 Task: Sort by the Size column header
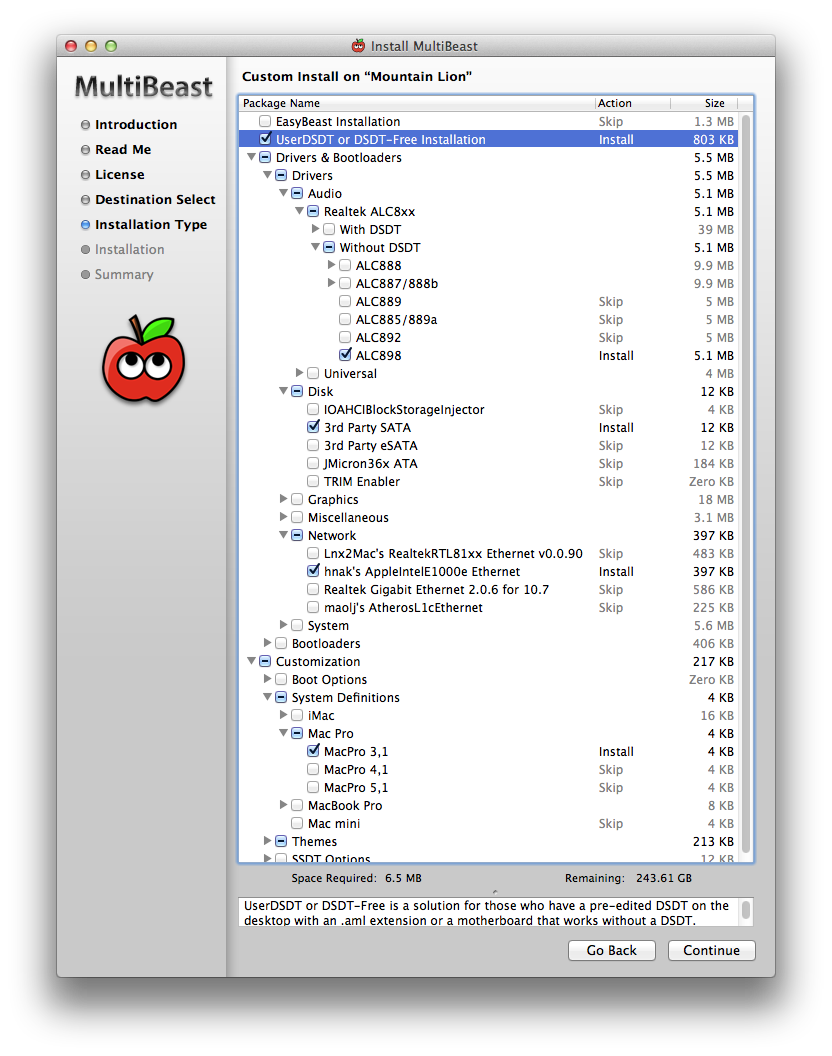[714, 103]
